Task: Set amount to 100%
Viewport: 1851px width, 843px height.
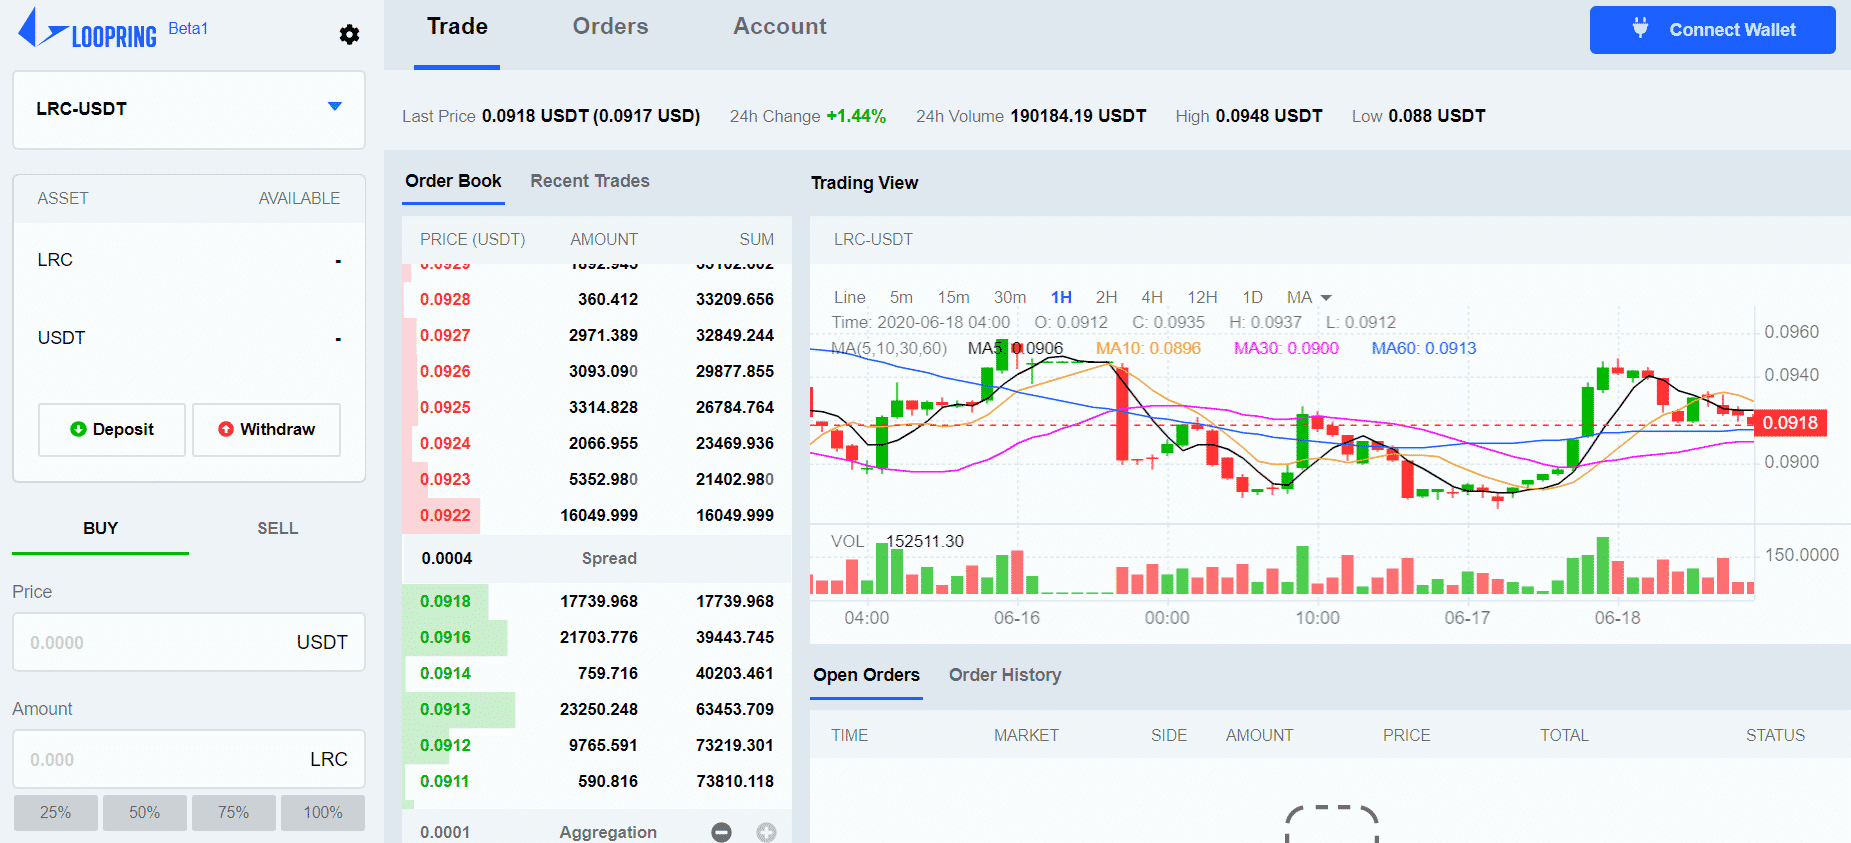Action: point(323,813)
